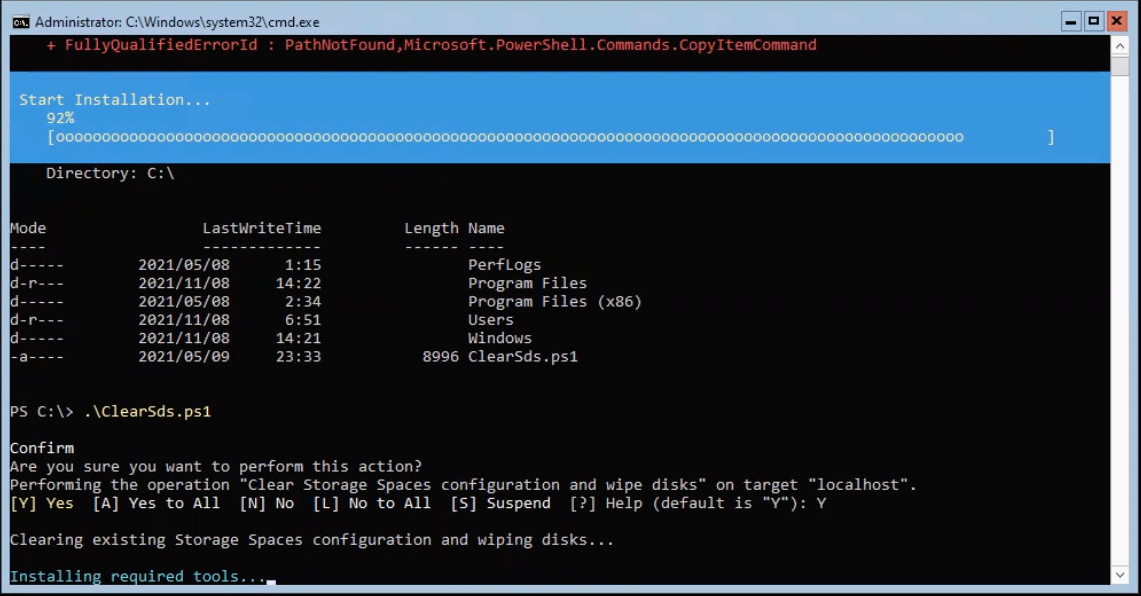Select the 'Users' directory entry
The height and width of the screenshot is (596, 1141).
490,319
